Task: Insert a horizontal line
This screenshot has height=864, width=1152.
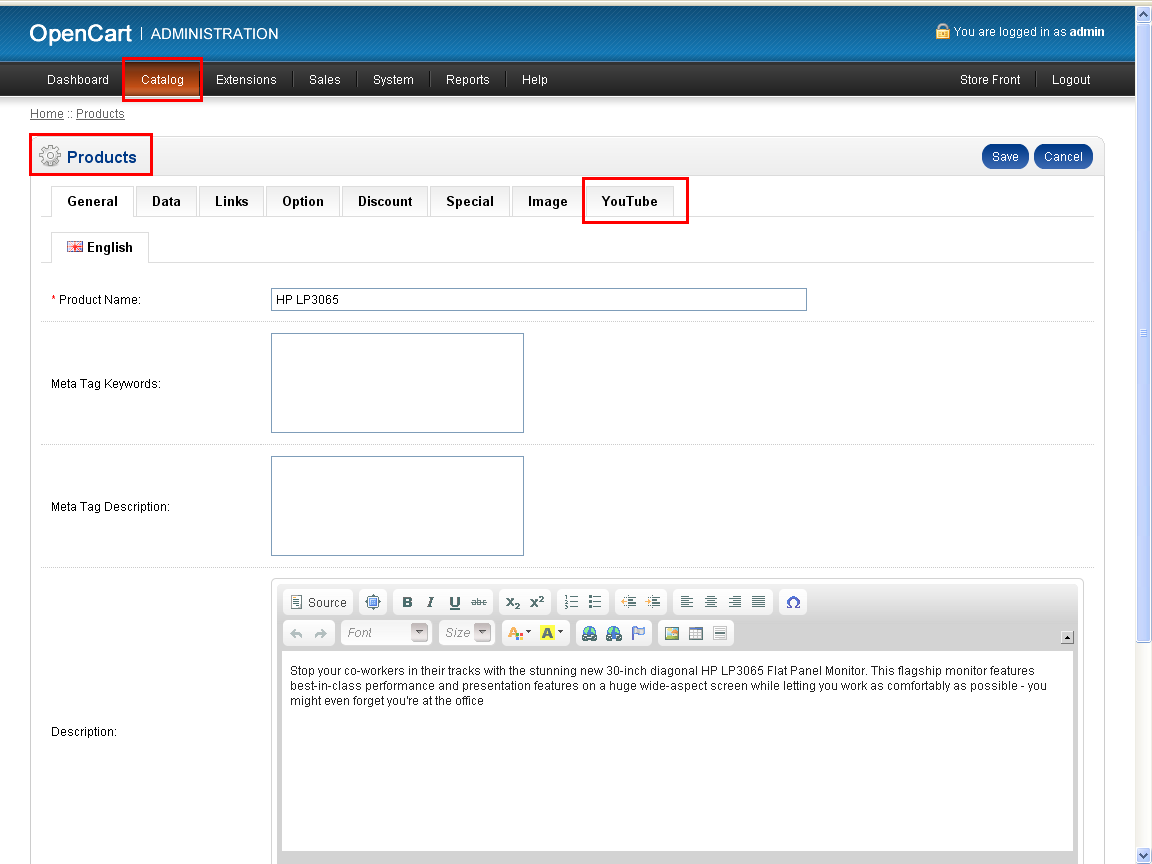Action: [x=720, y=633]
